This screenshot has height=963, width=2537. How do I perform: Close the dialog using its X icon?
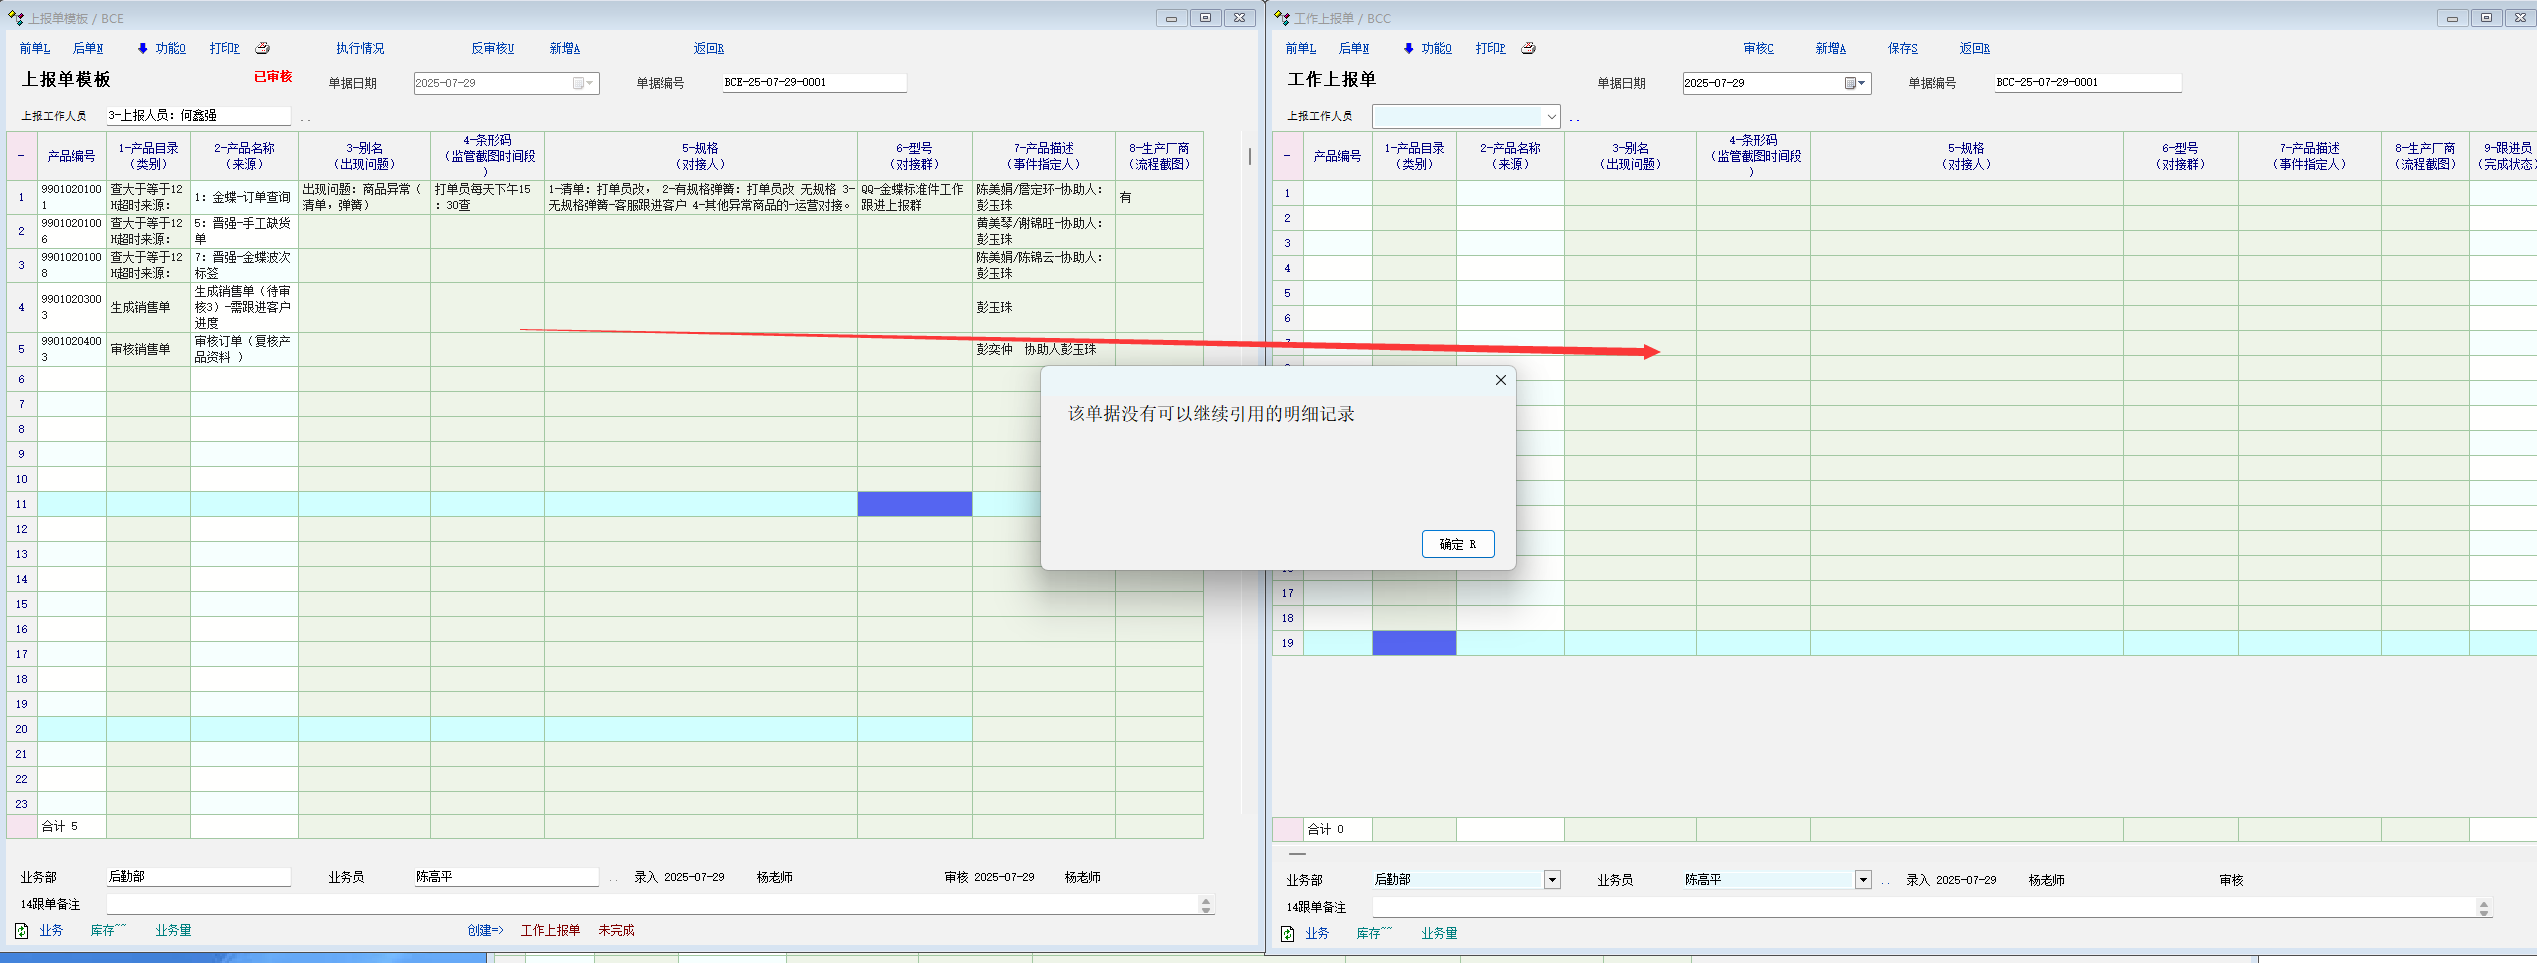tap(1500, 380)
